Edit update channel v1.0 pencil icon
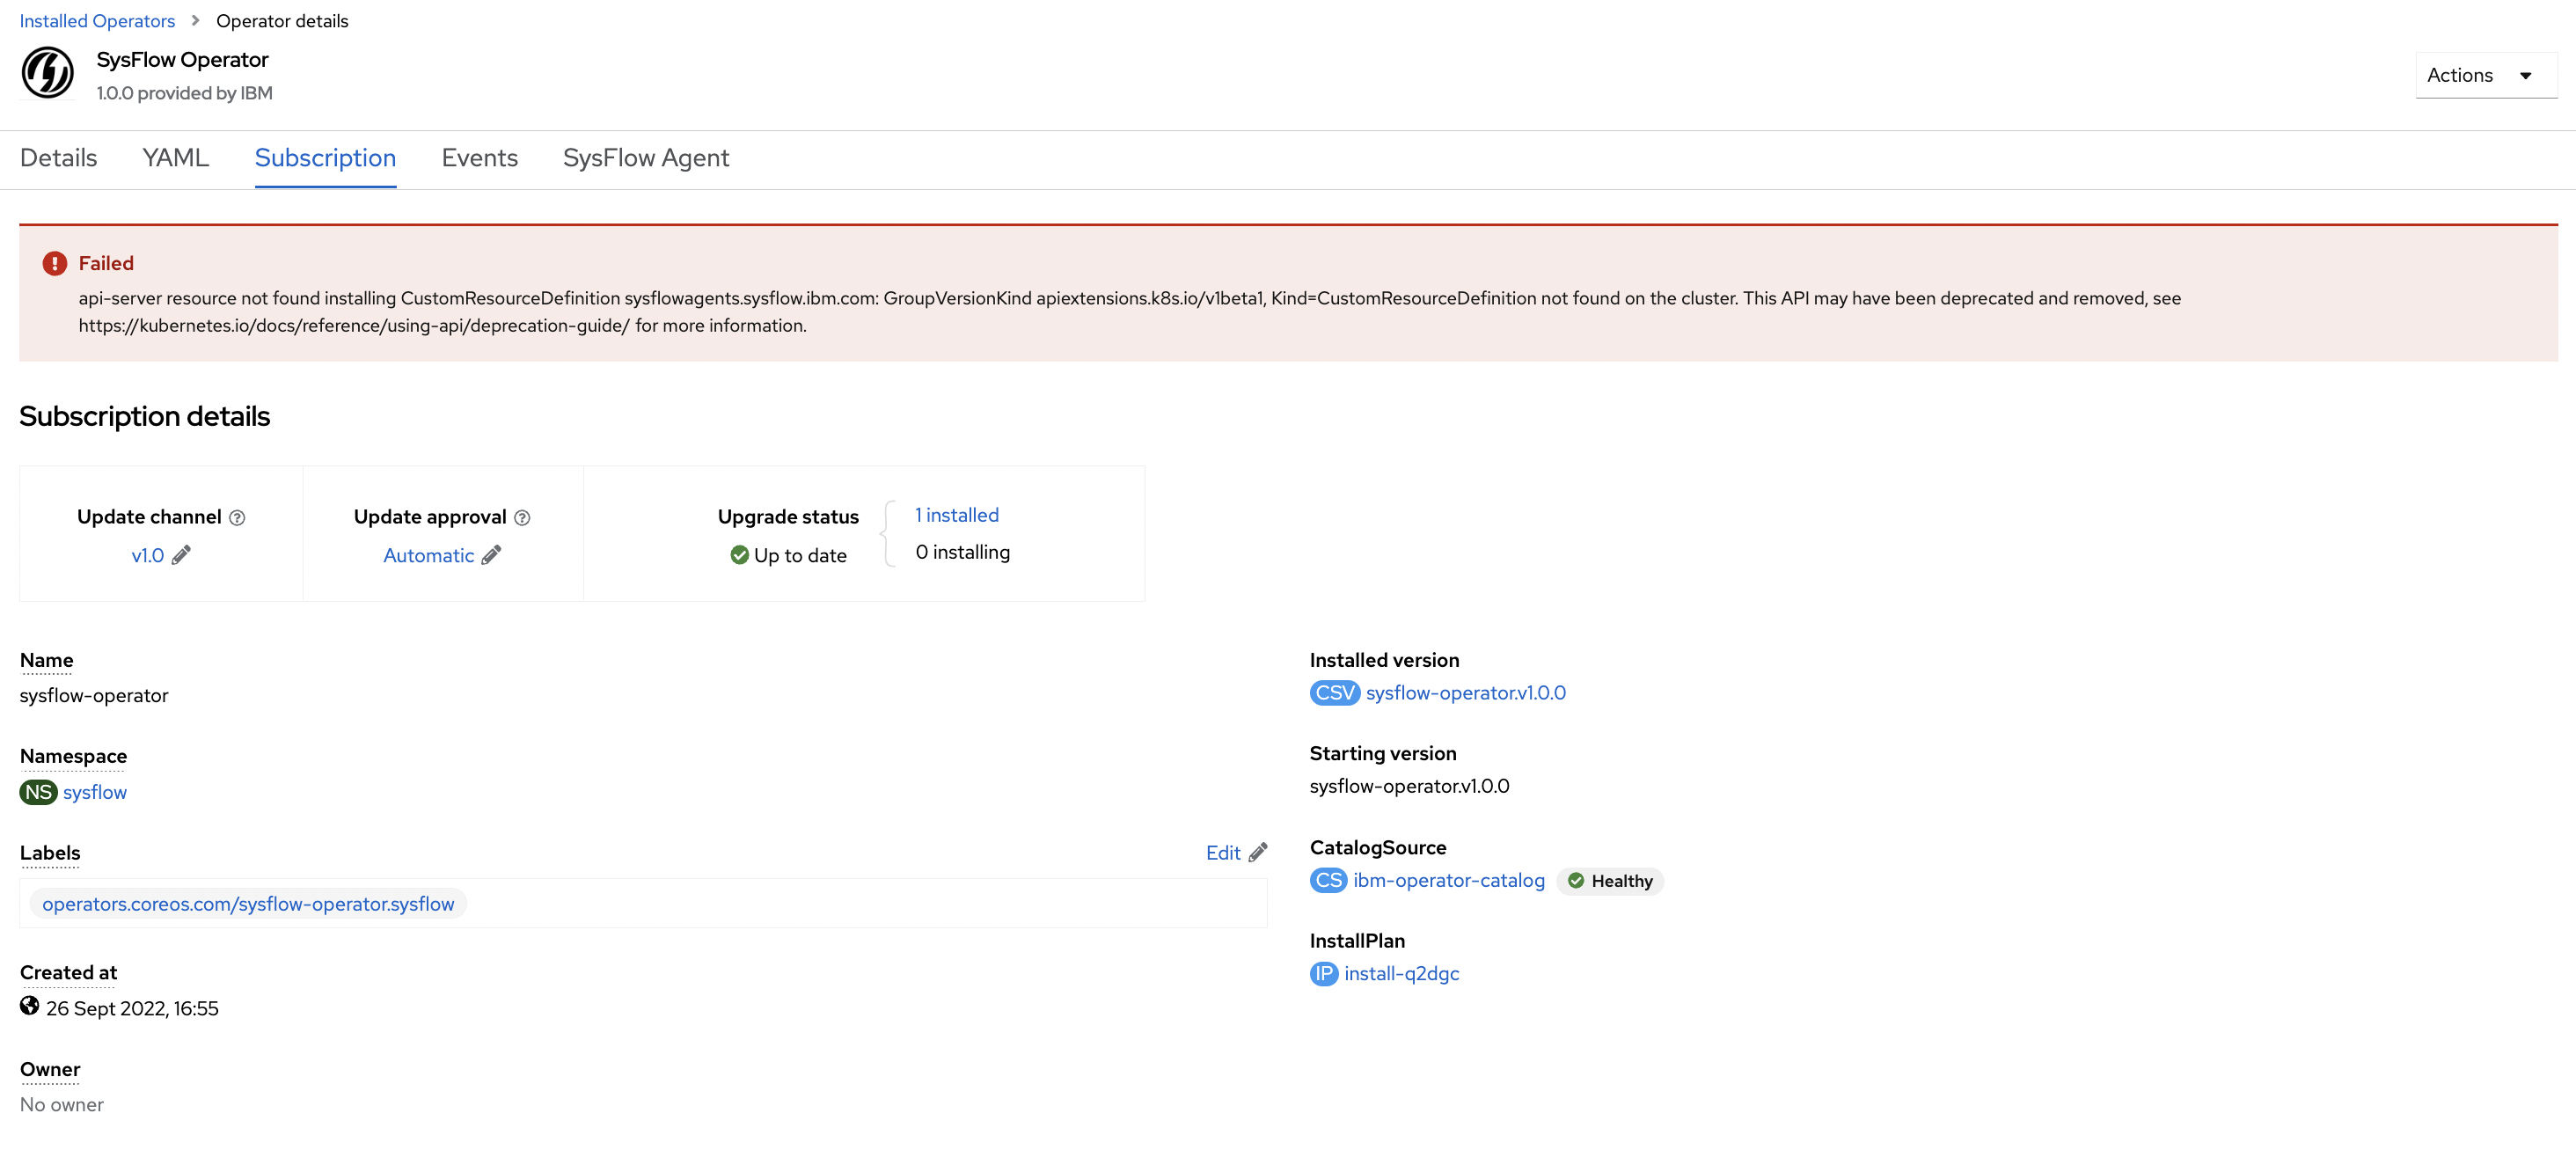This screenshot has width=2576, height=1172. point(181,555)
